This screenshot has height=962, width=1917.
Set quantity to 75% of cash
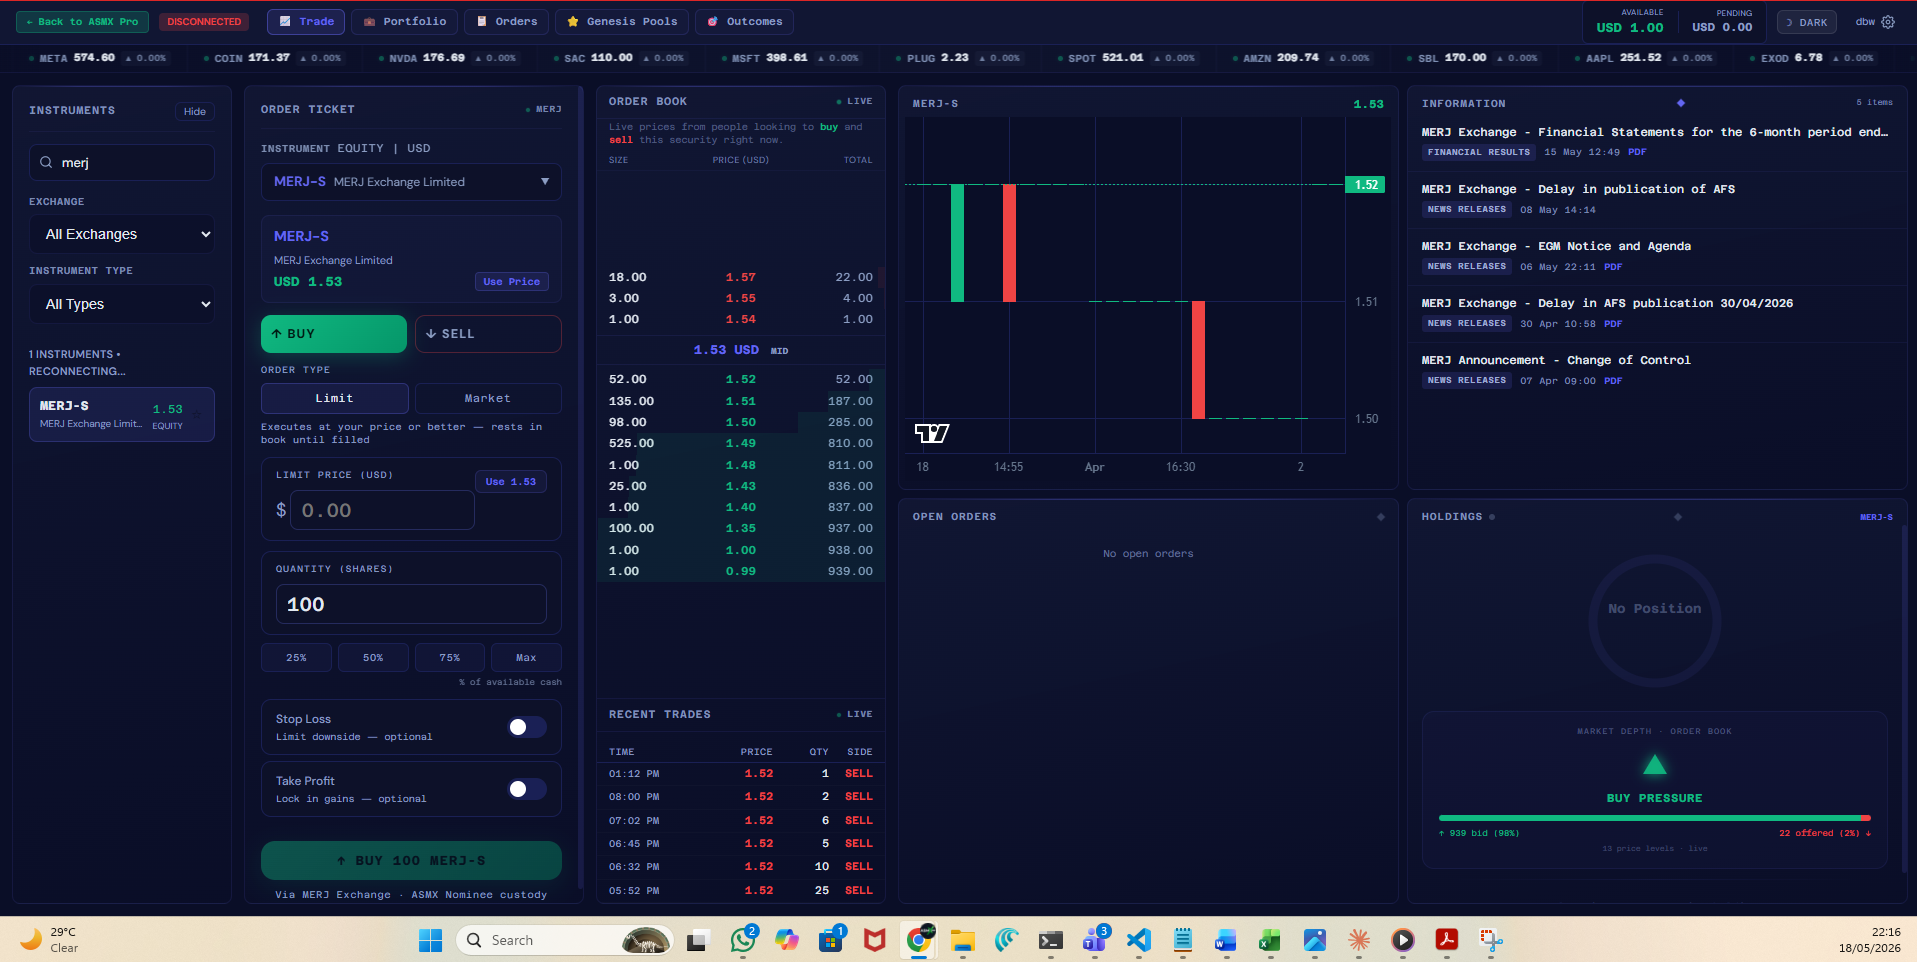coord(450,658)
